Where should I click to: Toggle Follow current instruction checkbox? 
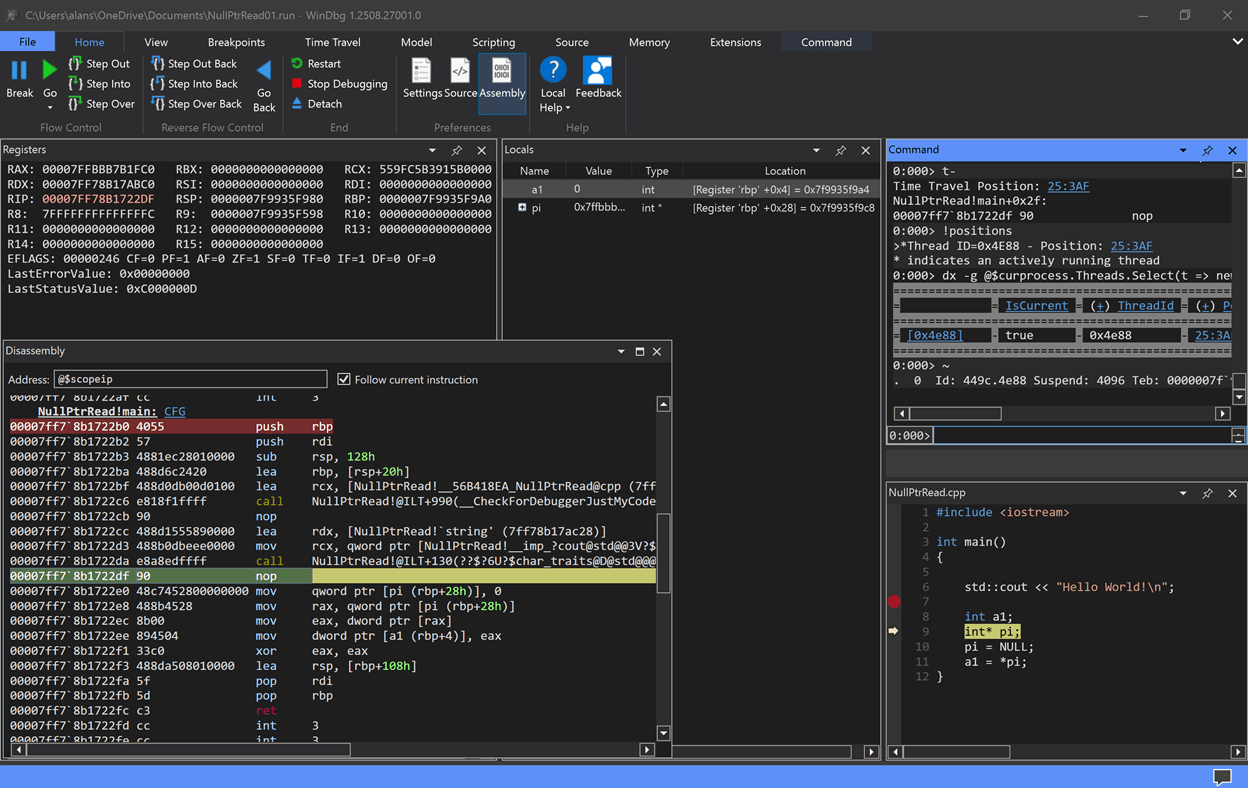(344, 380)
